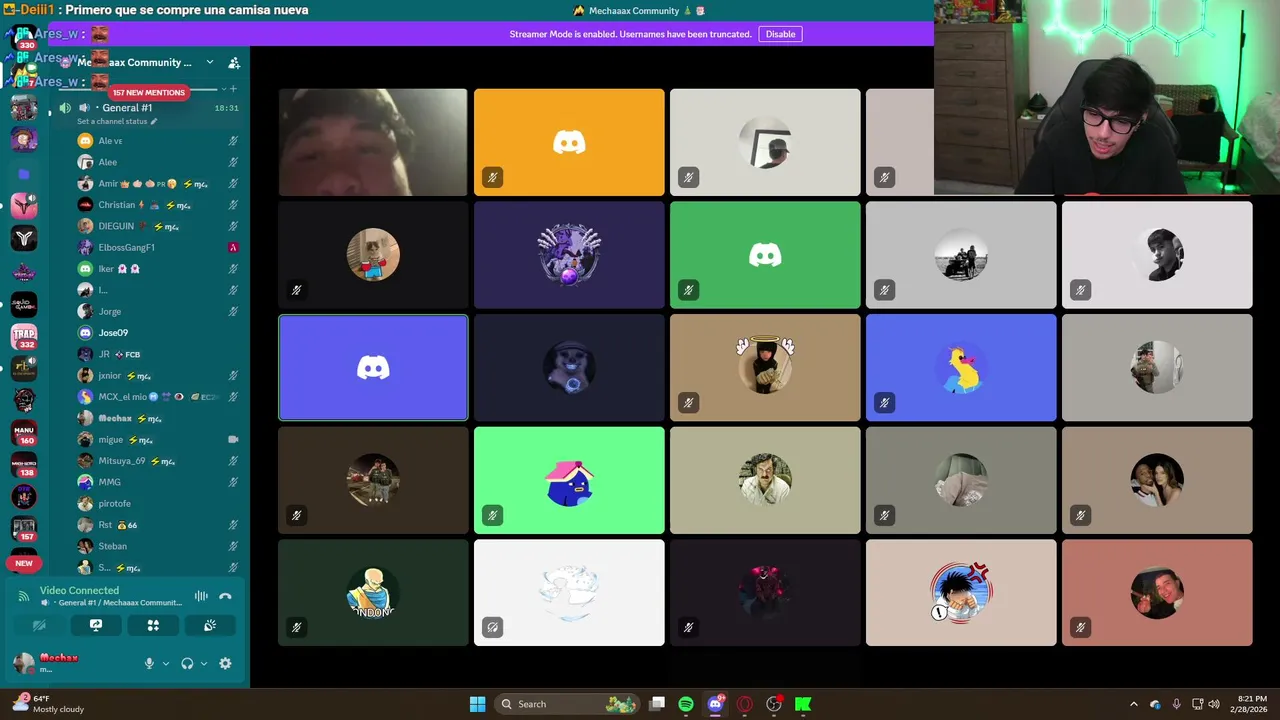Open the MANU server icon with 160 badge
The image size is (1280, 720).
(24, 433)
